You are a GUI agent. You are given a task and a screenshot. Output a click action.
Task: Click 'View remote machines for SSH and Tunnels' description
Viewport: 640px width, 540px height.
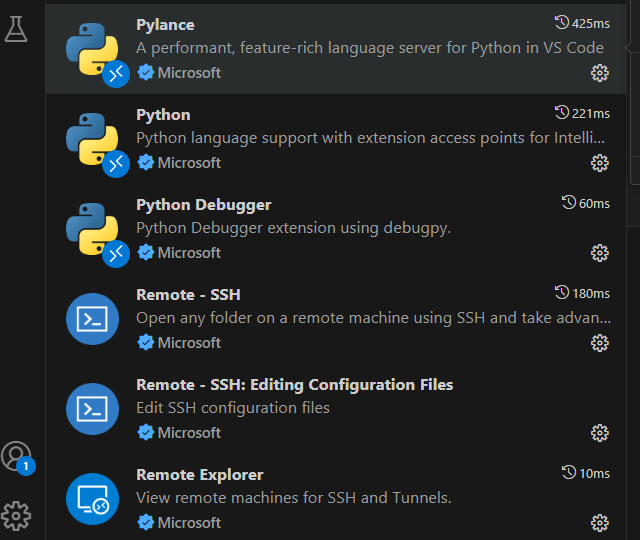[293, 498]
